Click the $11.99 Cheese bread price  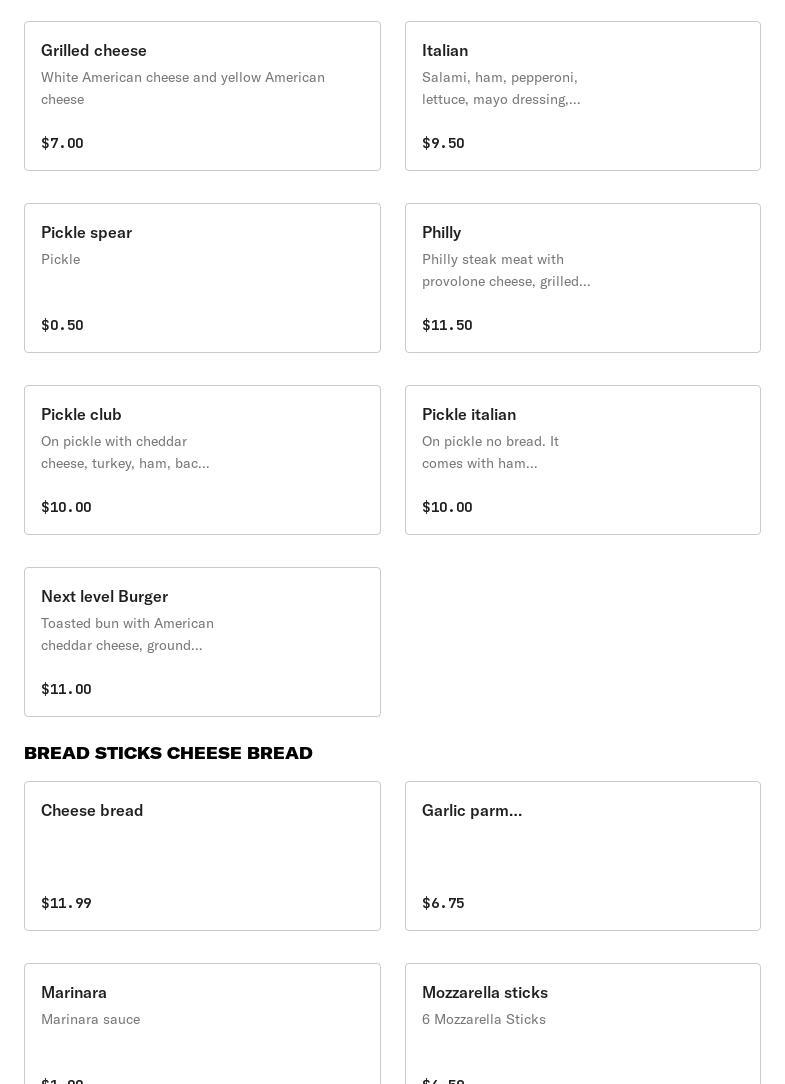tap(66, 903)
